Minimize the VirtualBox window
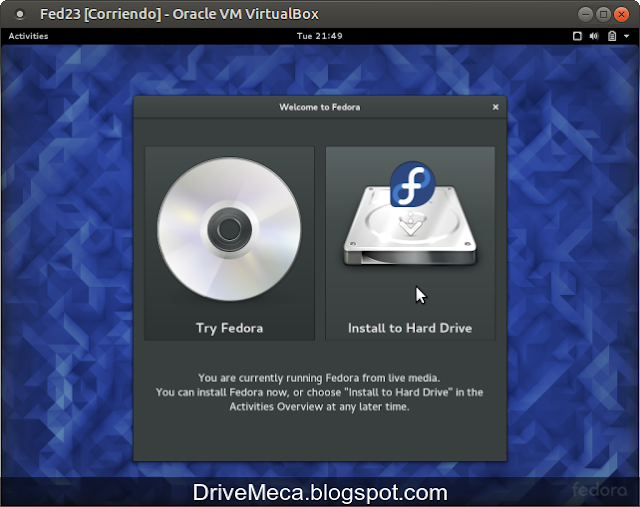640x507 pixels. pos(585,15)
